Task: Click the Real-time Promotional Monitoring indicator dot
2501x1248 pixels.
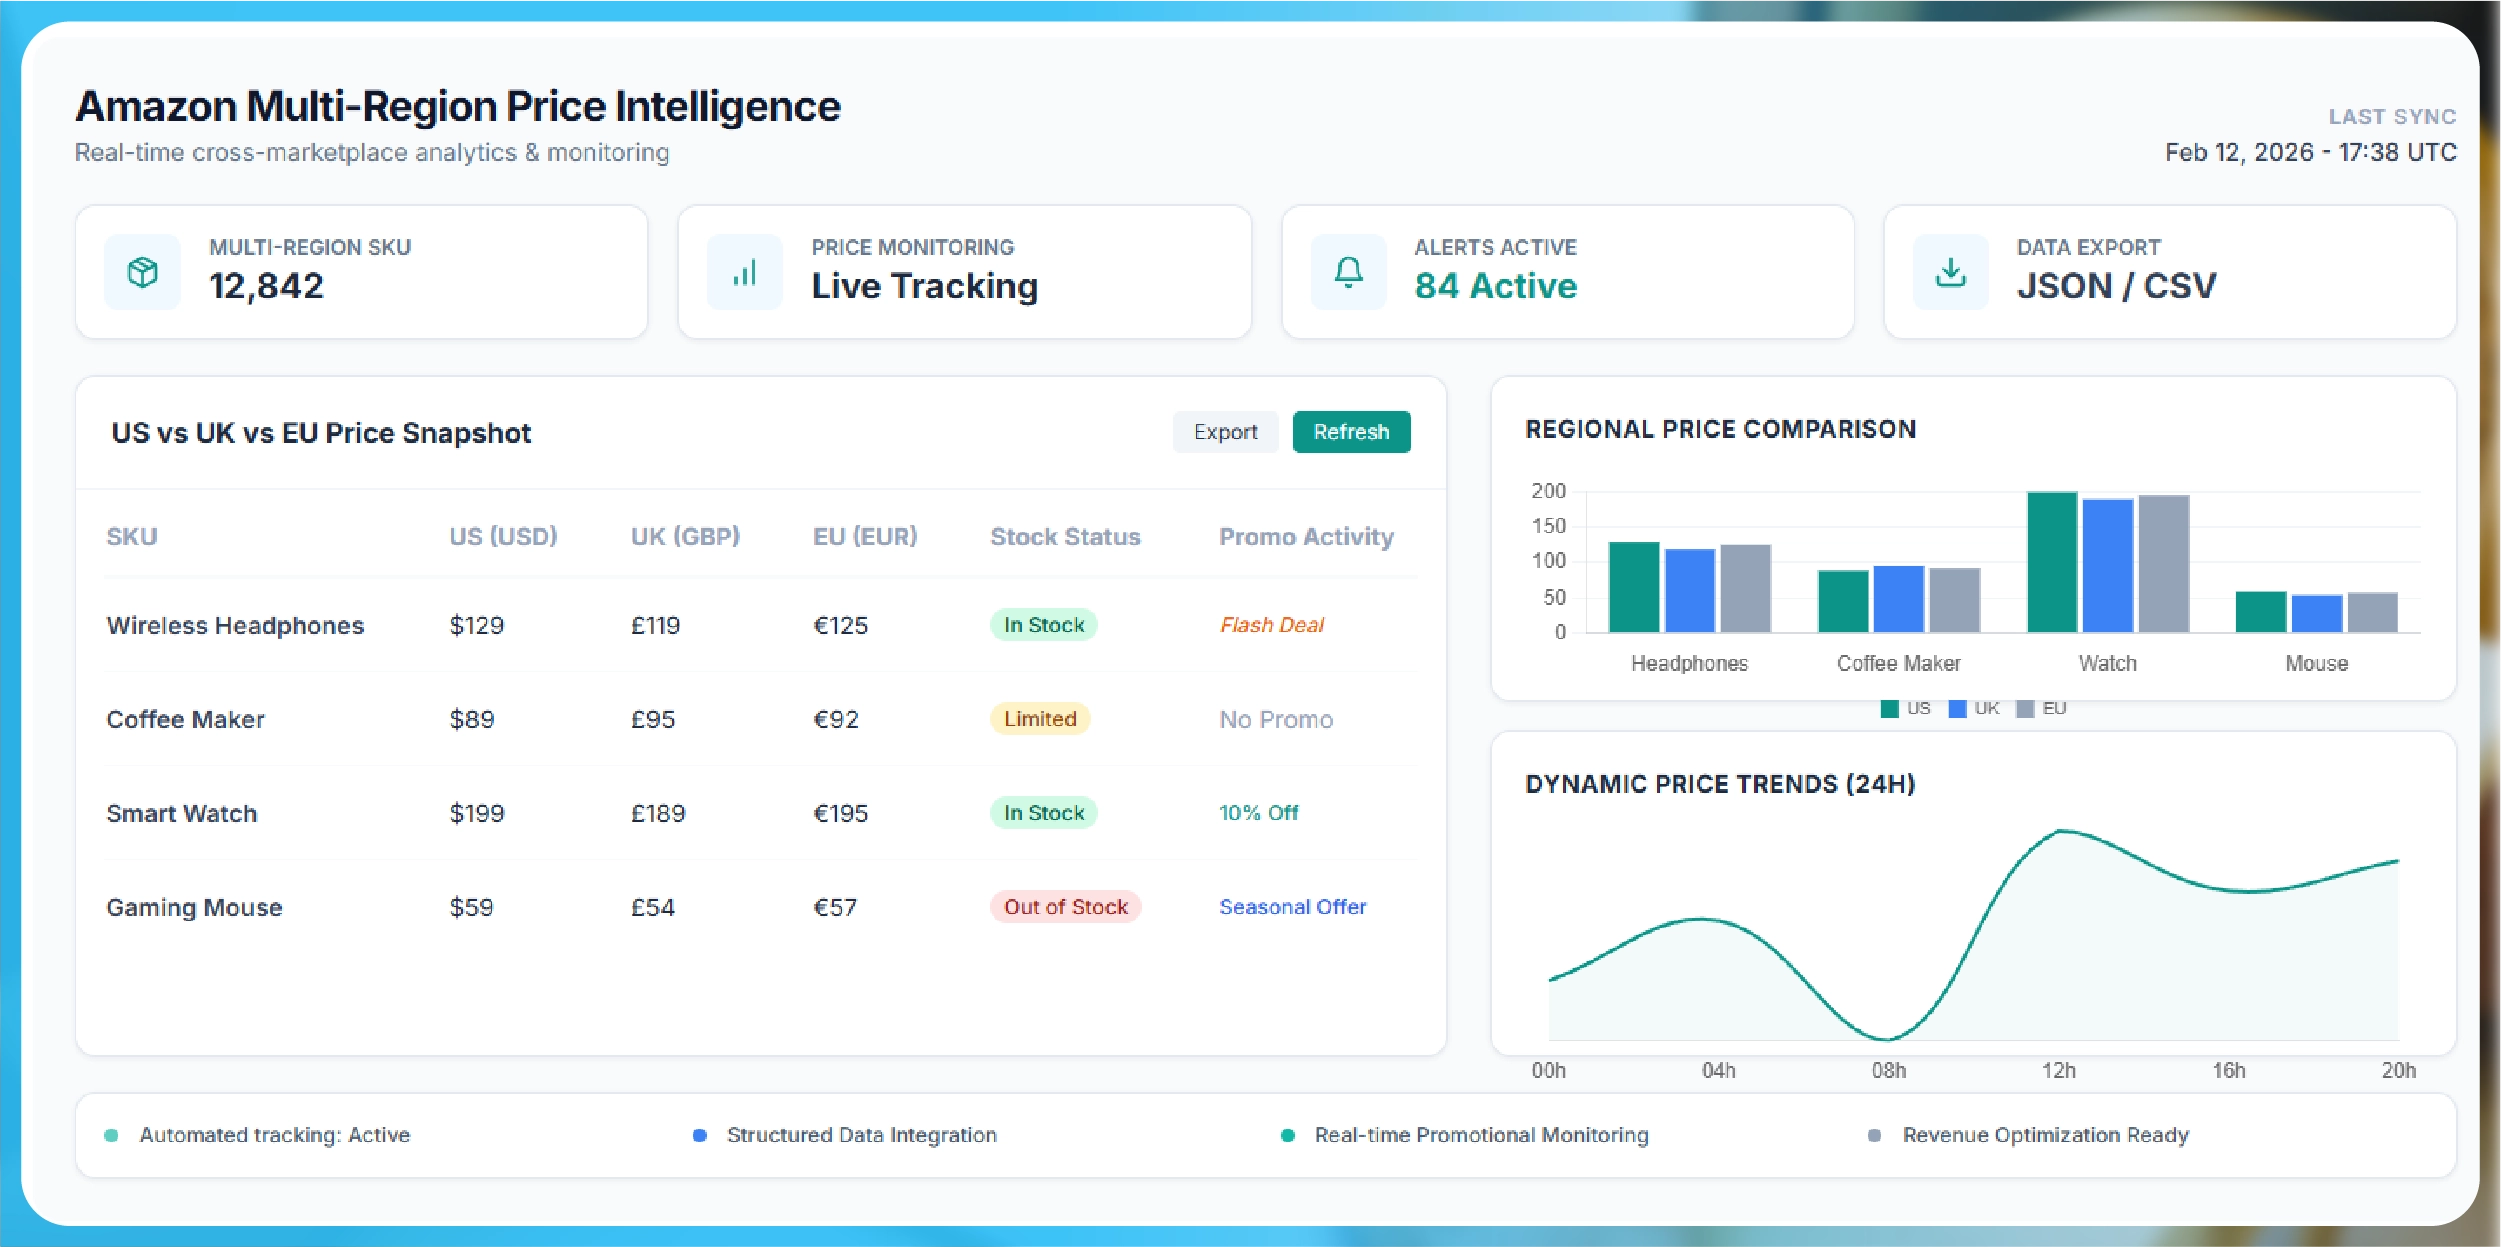Action: click(x=1287, y=1135)
